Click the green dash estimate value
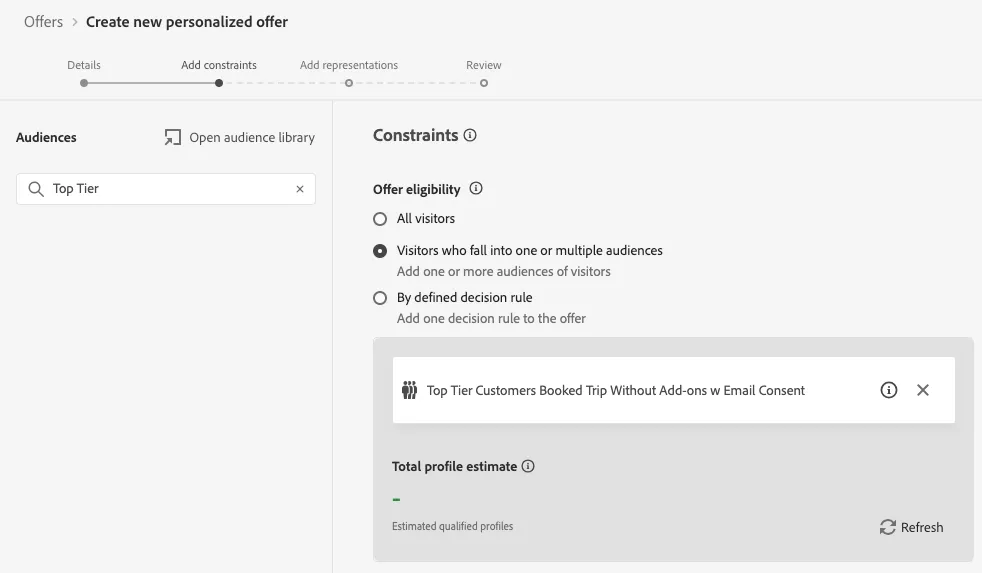The width and height of the screenshot is (982, 573). [x=396, y=499]
